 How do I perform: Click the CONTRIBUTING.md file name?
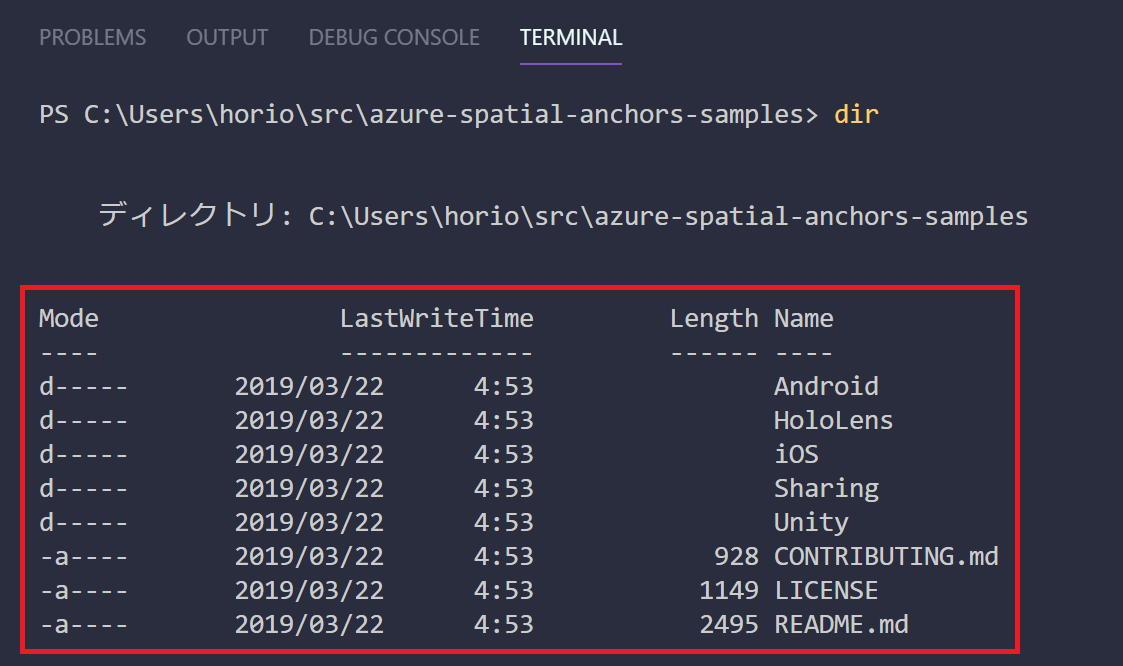[x=886, y=556]
